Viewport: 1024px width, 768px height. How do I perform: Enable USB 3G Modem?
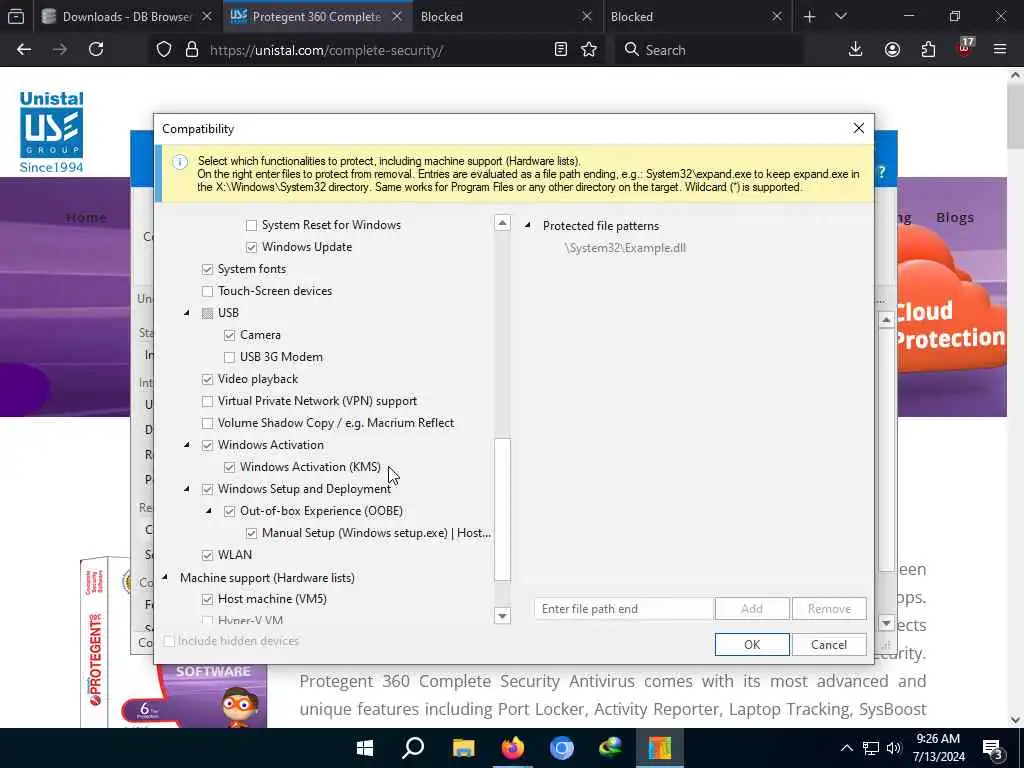(x=229, y=357)
